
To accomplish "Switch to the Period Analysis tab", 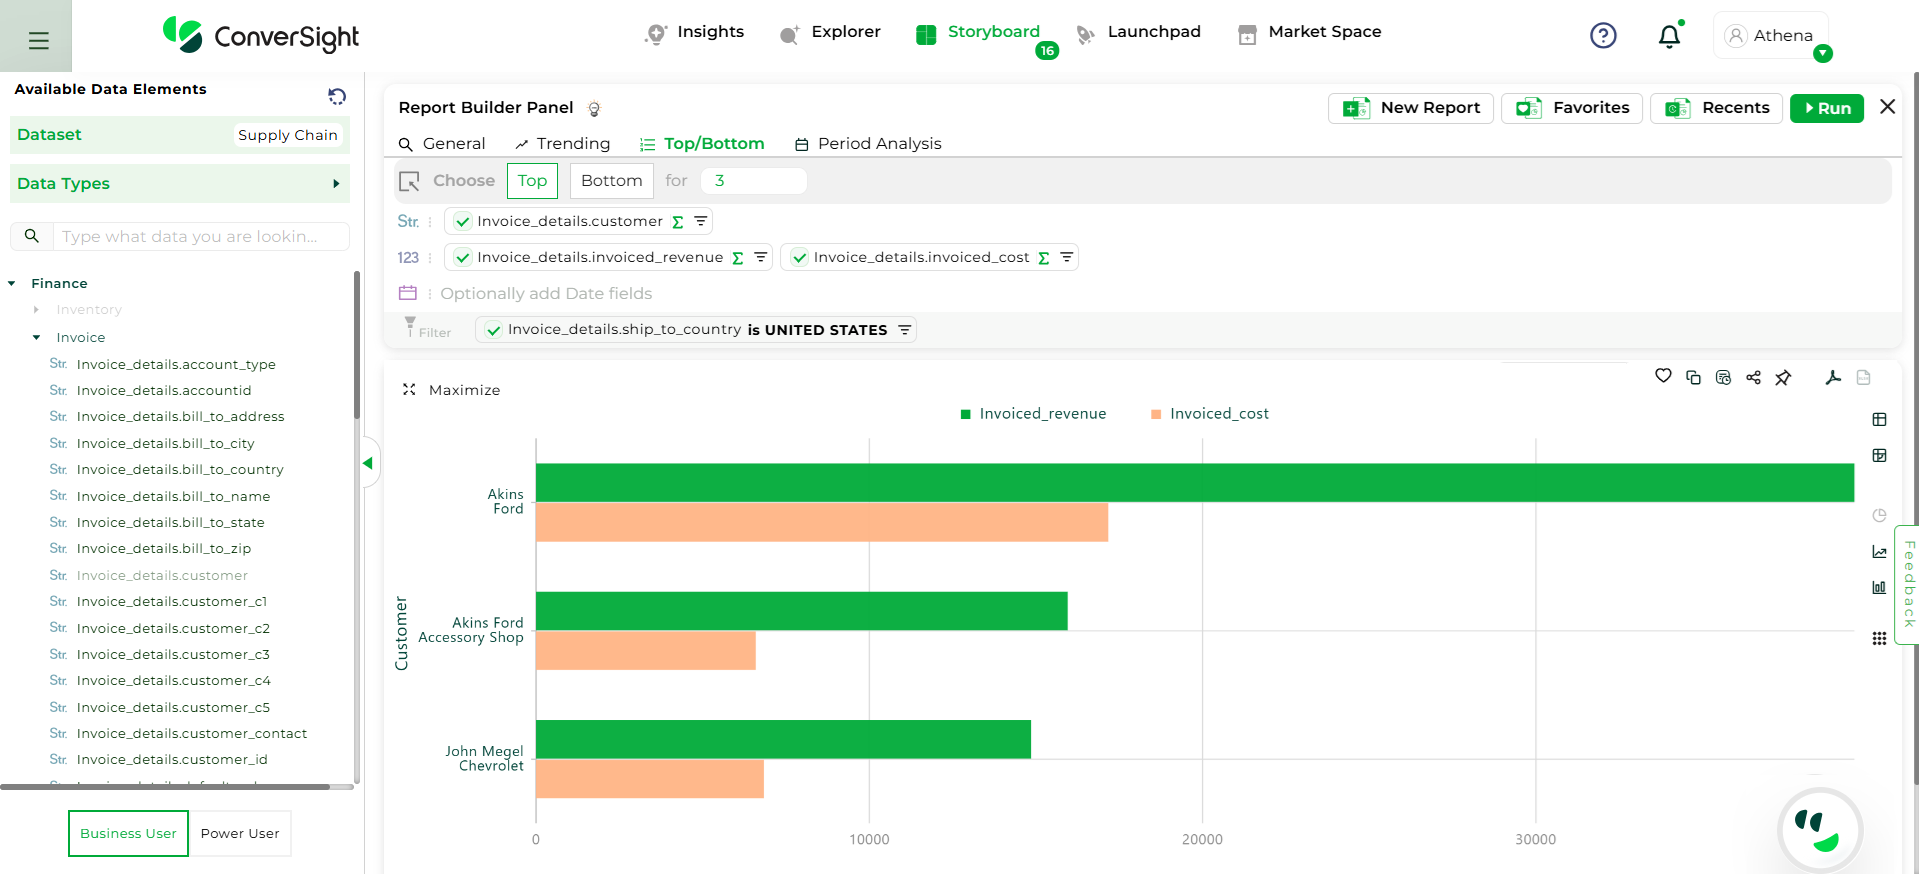I will (868, 144).
